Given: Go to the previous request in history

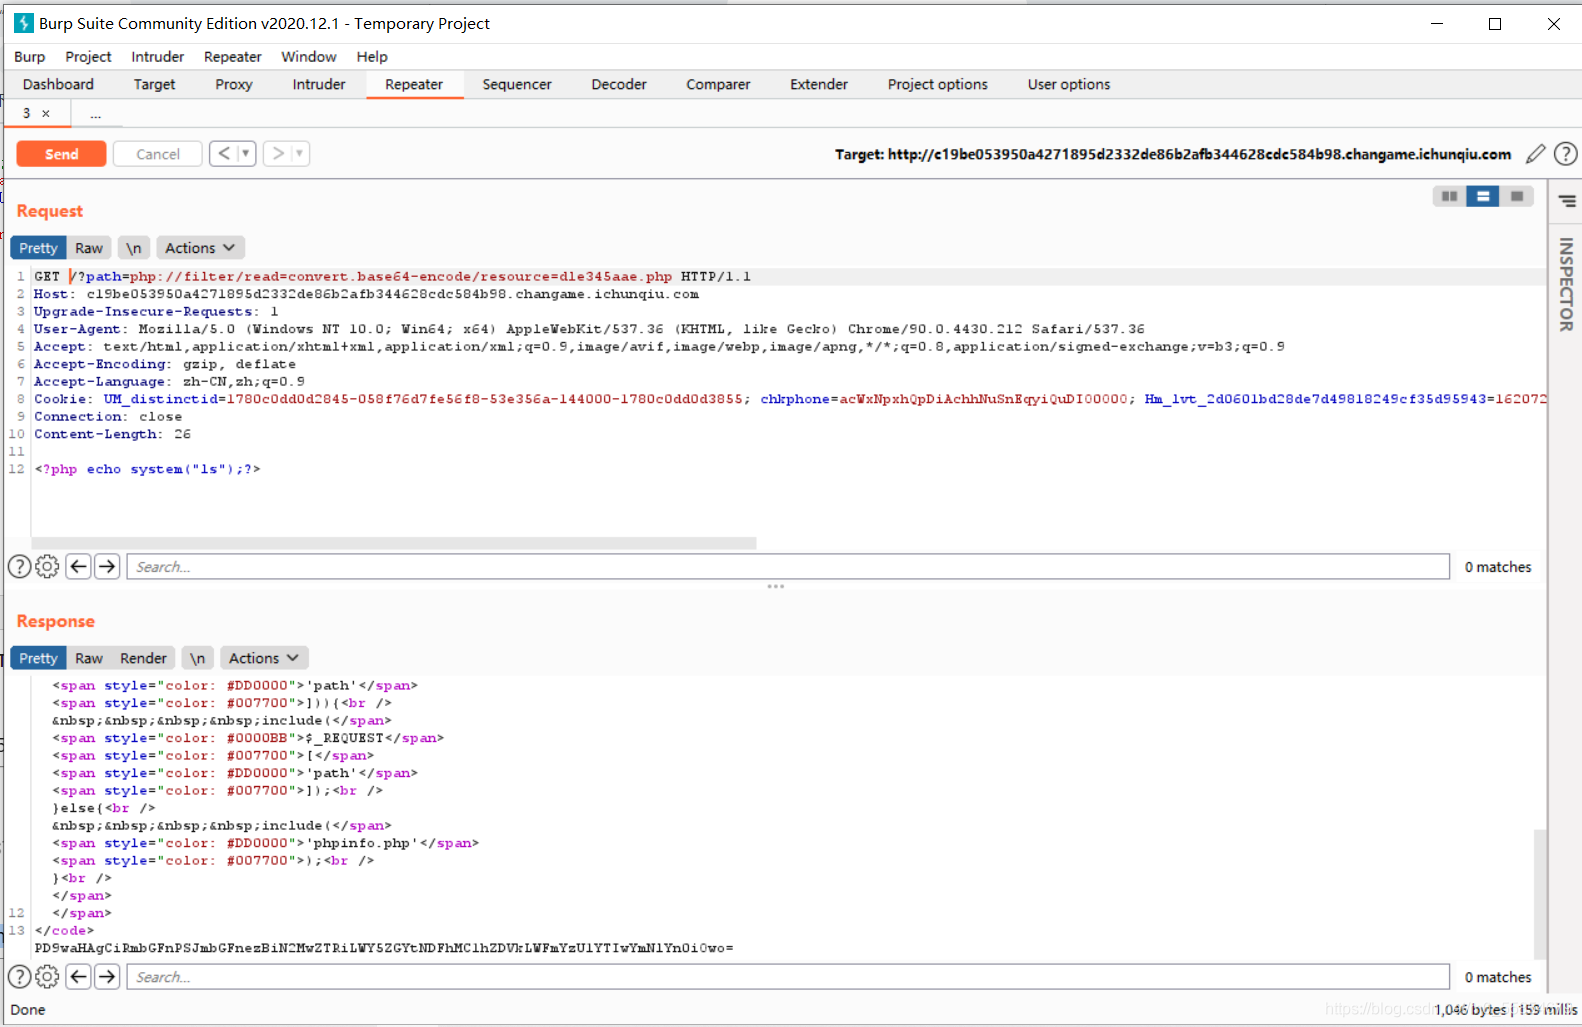Looking at the screenshot, I should click(224, 153).
